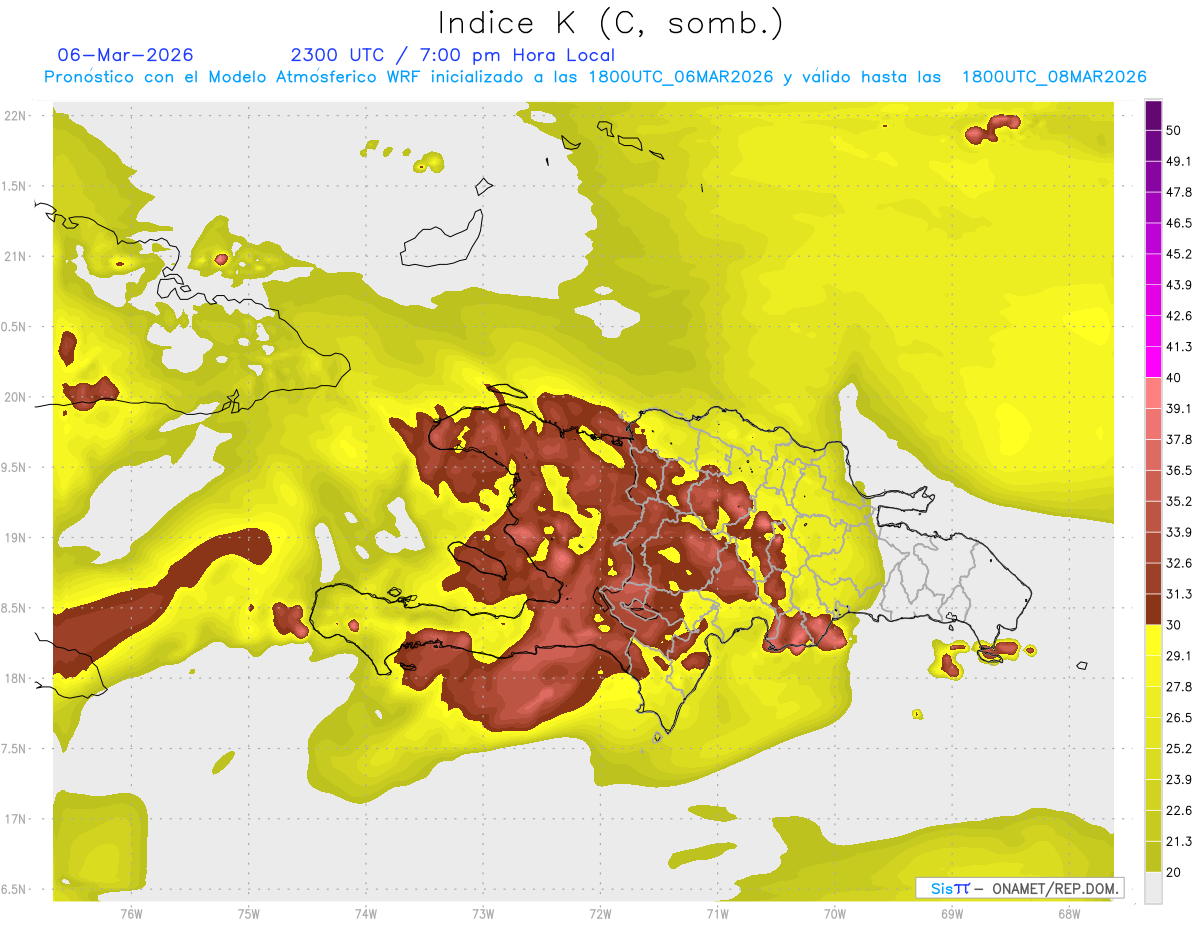The height and width of the screenshot is (927, 1200).
Task: Click the '69W' longitude label
Action: (952, 913)
